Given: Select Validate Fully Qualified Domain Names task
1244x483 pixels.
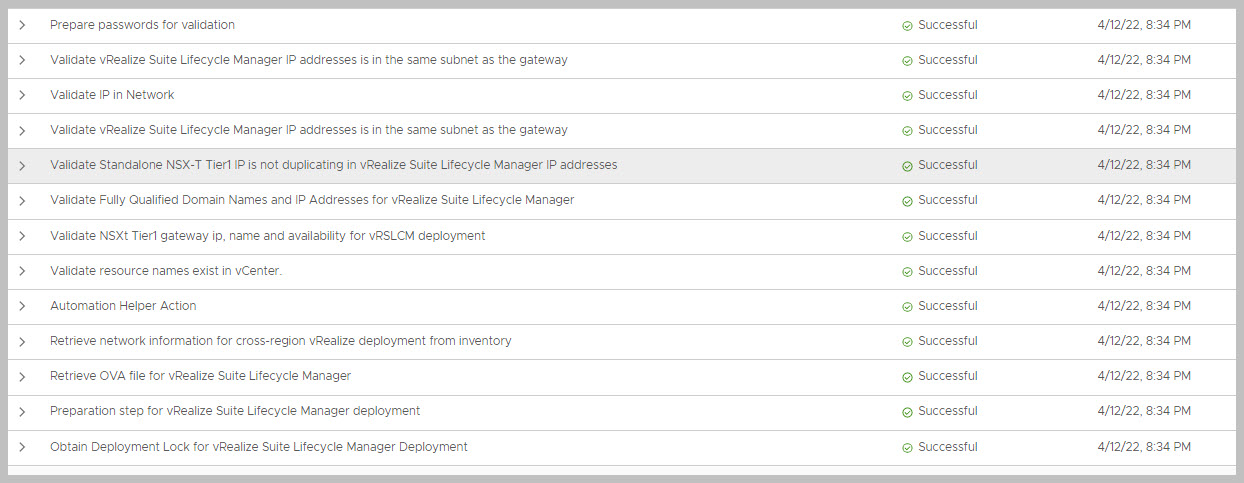Looking at the screenshot, I should click(312, 200).
